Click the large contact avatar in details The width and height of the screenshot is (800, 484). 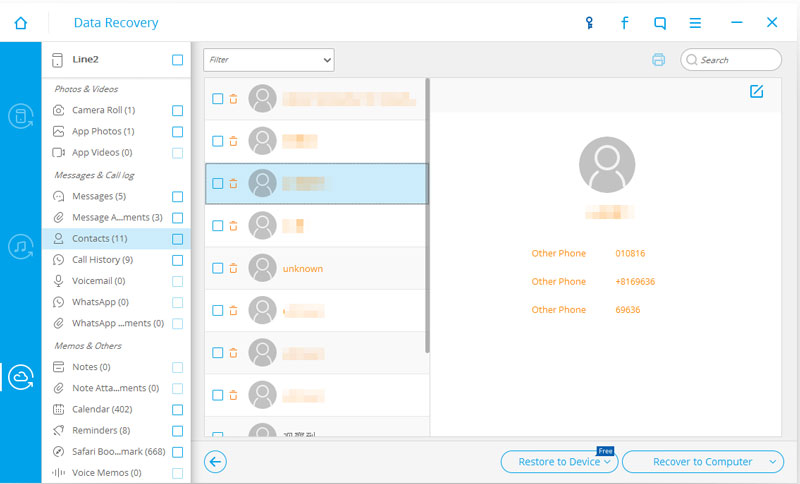point(607,165)
